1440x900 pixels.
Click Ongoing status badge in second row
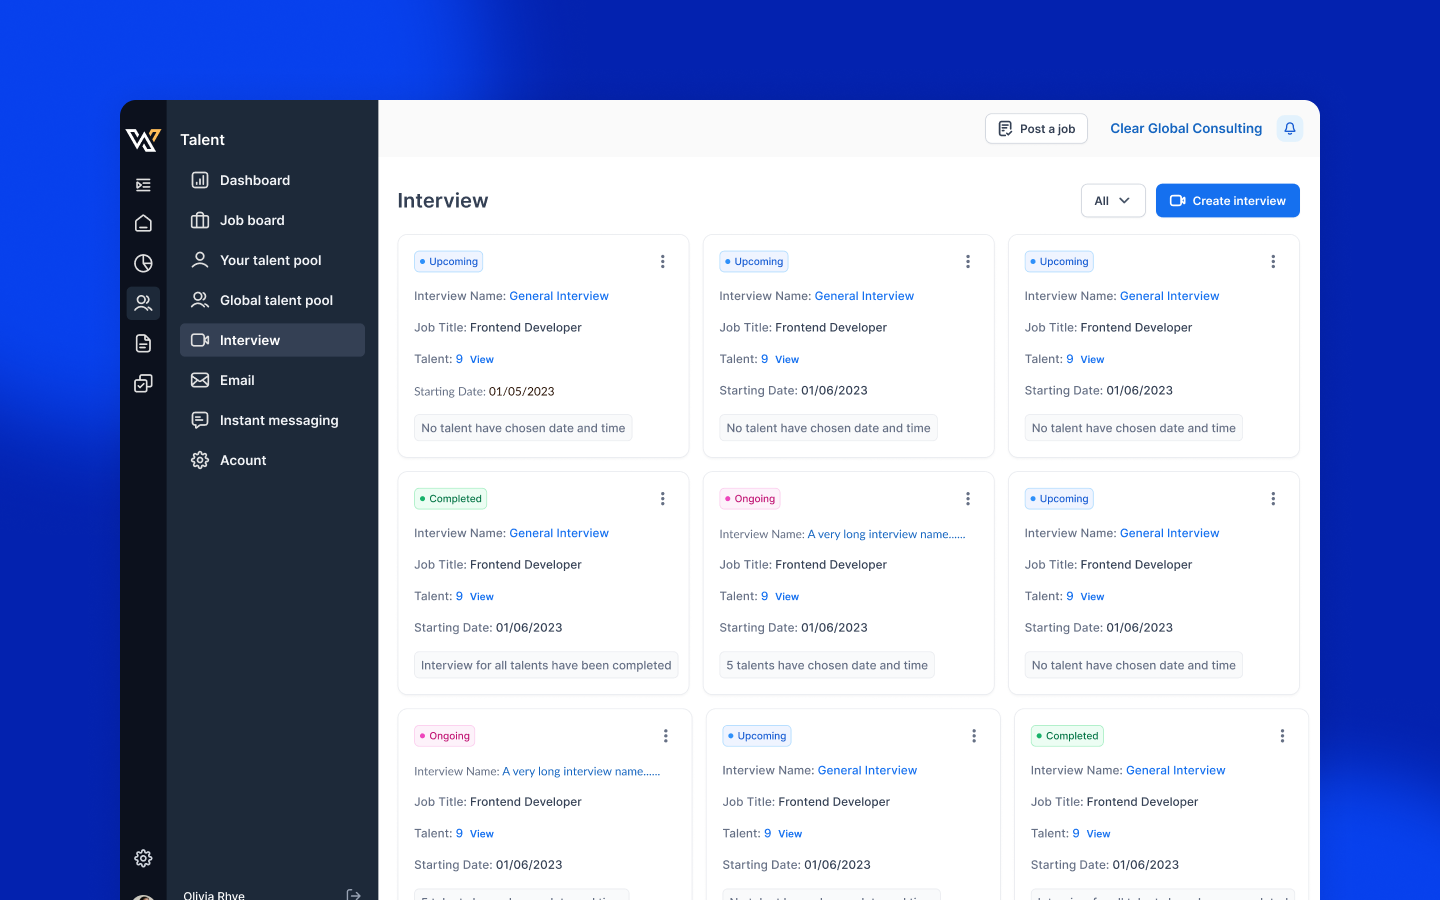pyautogui.click(x=750, y=498)
